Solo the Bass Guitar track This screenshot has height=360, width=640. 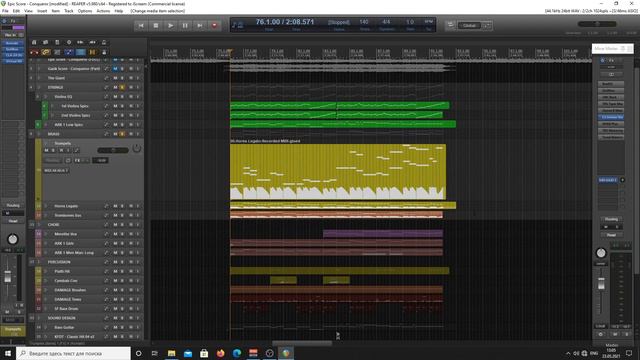click(x=122, y=327)
